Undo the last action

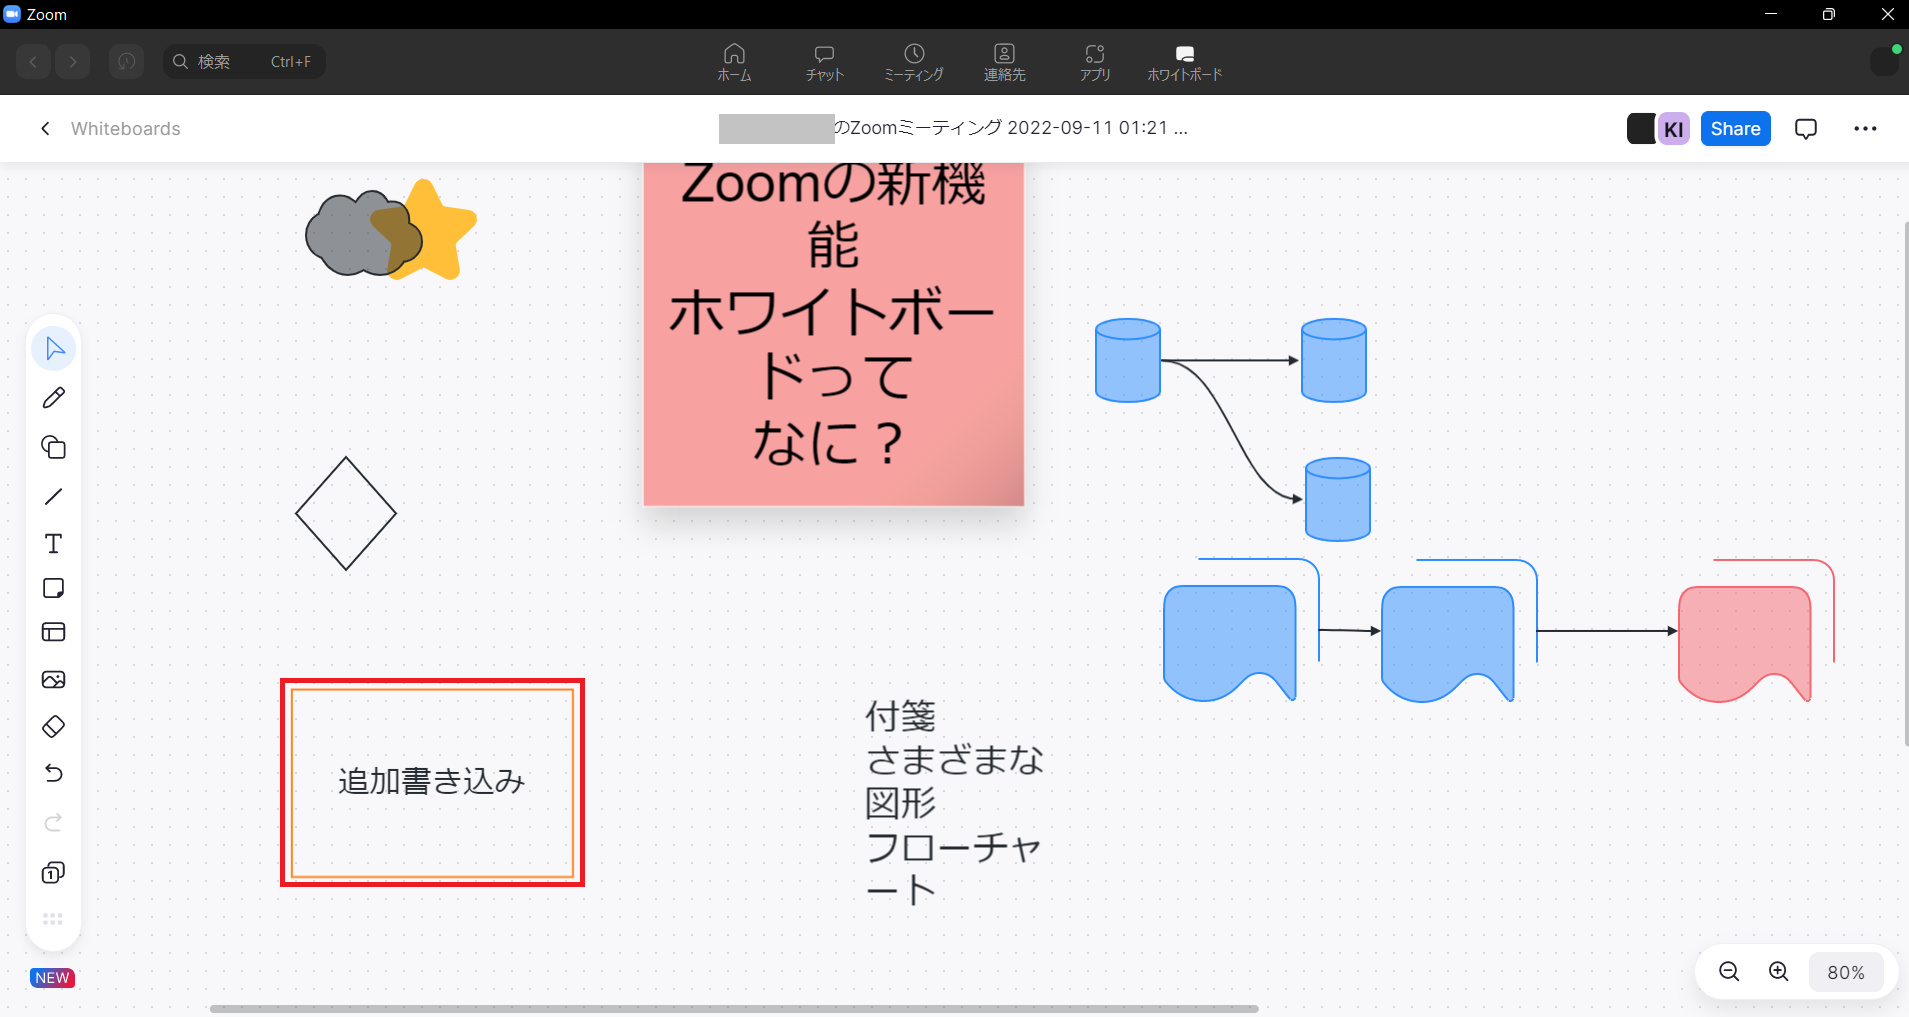(54, 773)
